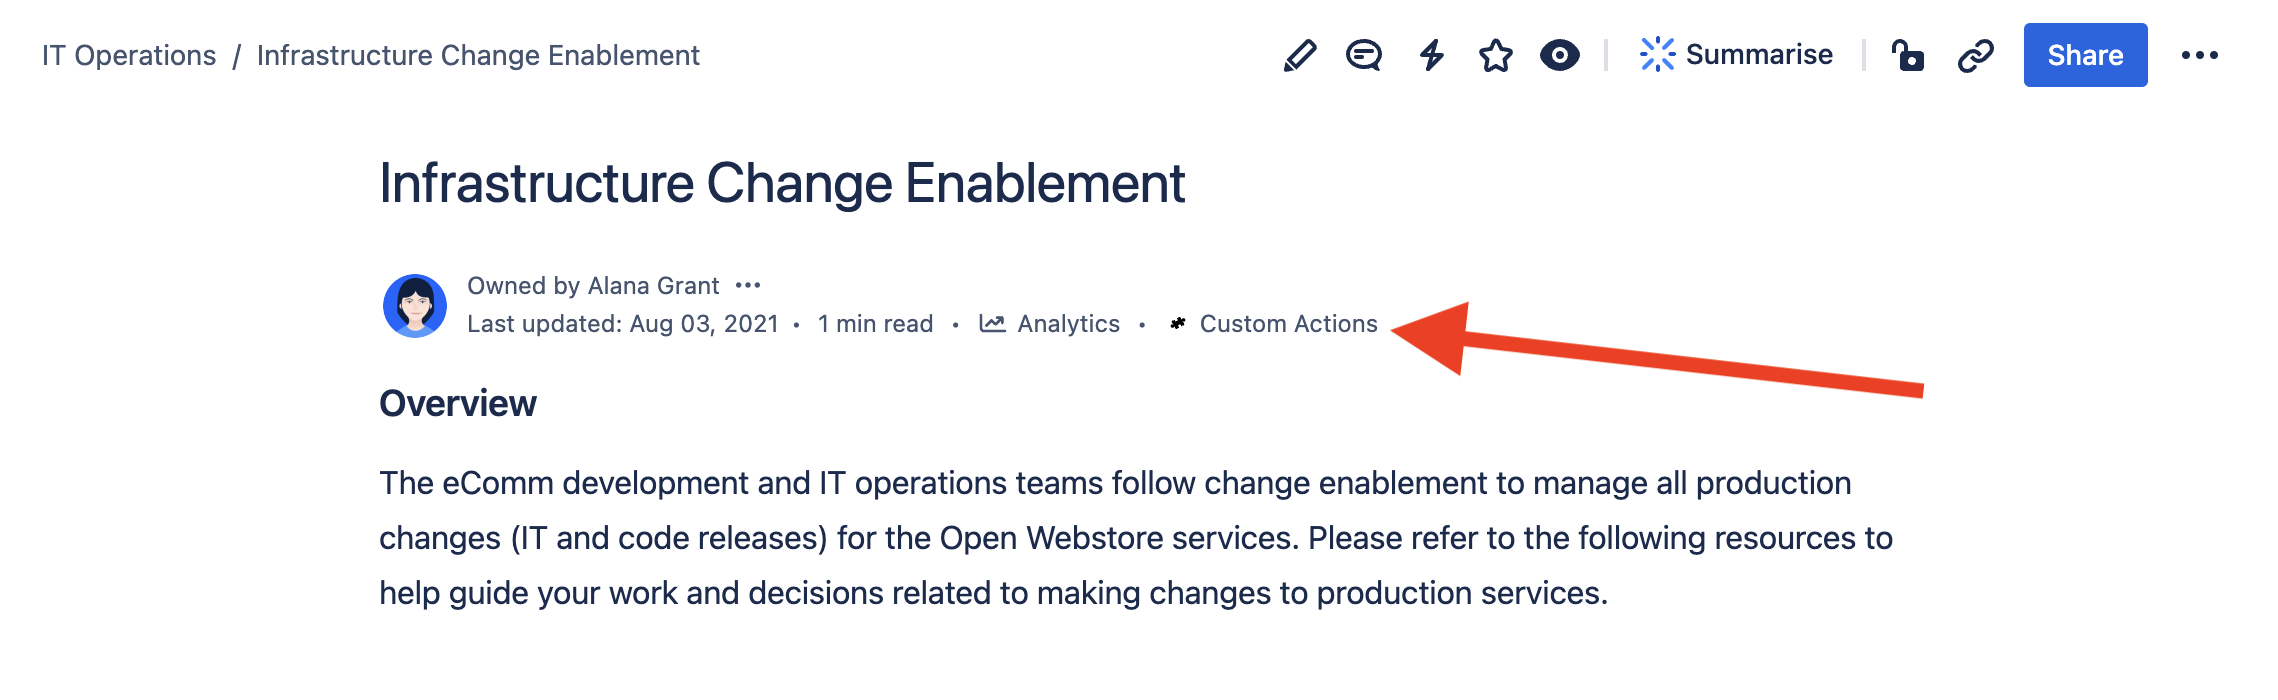Toggle the eye watch page icon
This screenshot has width=2278, height=700.
click(1560, 55)
